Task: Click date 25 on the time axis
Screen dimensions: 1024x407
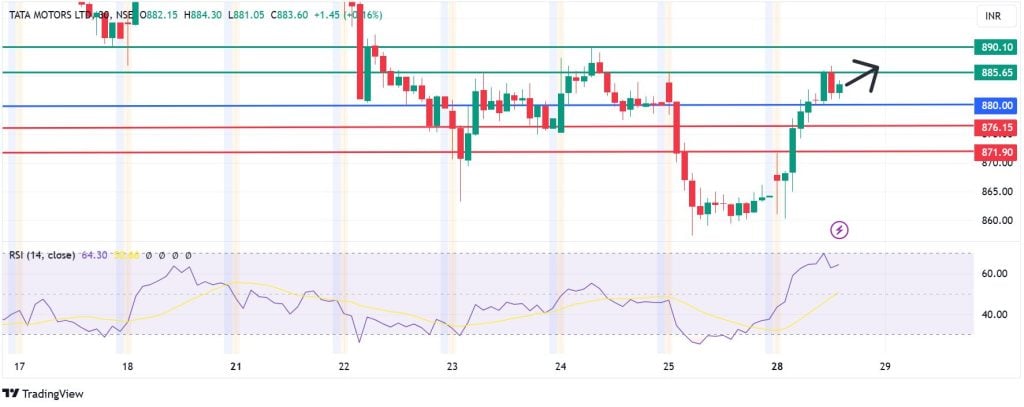Action: tap(667, 366)
